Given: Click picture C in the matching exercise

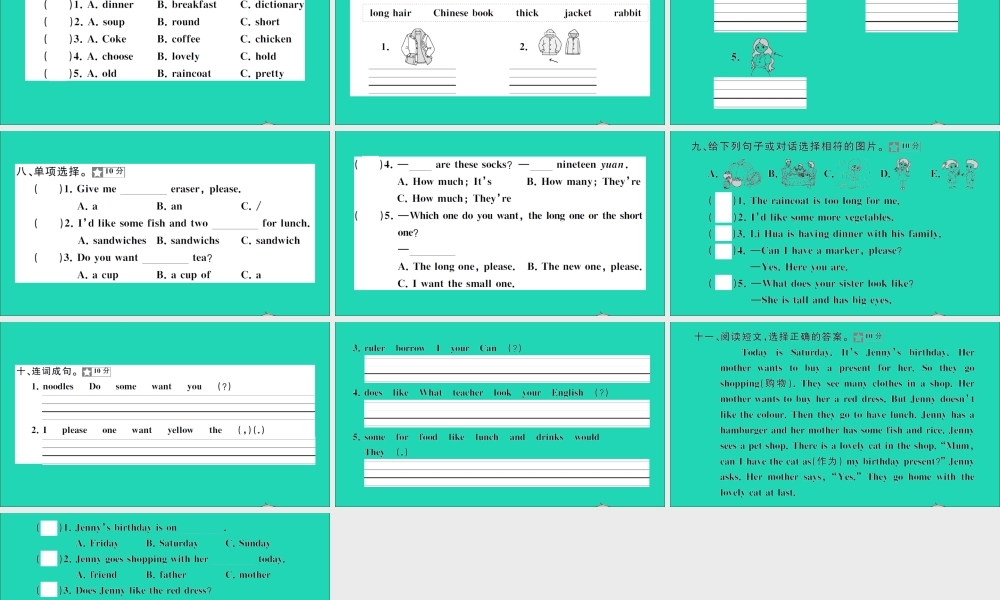Looking at the screenshot, I should [x=853, y=173].
